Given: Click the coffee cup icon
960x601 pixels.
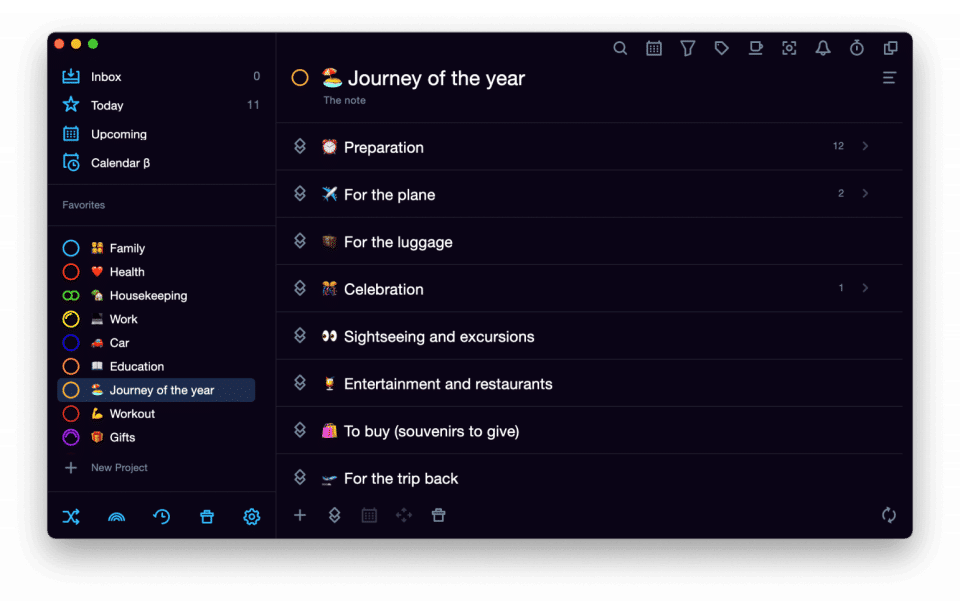Looking at the screenshot, I should click(756, 48).
